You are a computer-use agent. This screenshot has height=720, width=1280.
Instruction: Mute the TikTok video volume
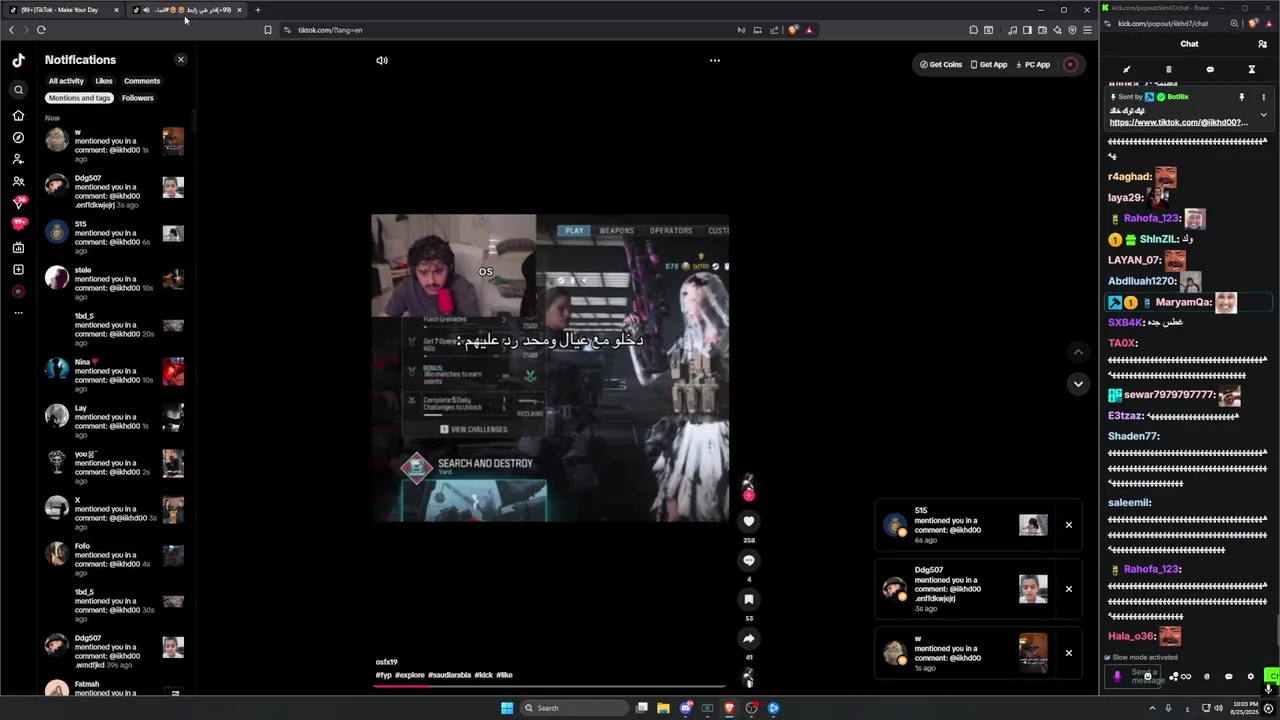pyautogui.click(x=382, y=60)
